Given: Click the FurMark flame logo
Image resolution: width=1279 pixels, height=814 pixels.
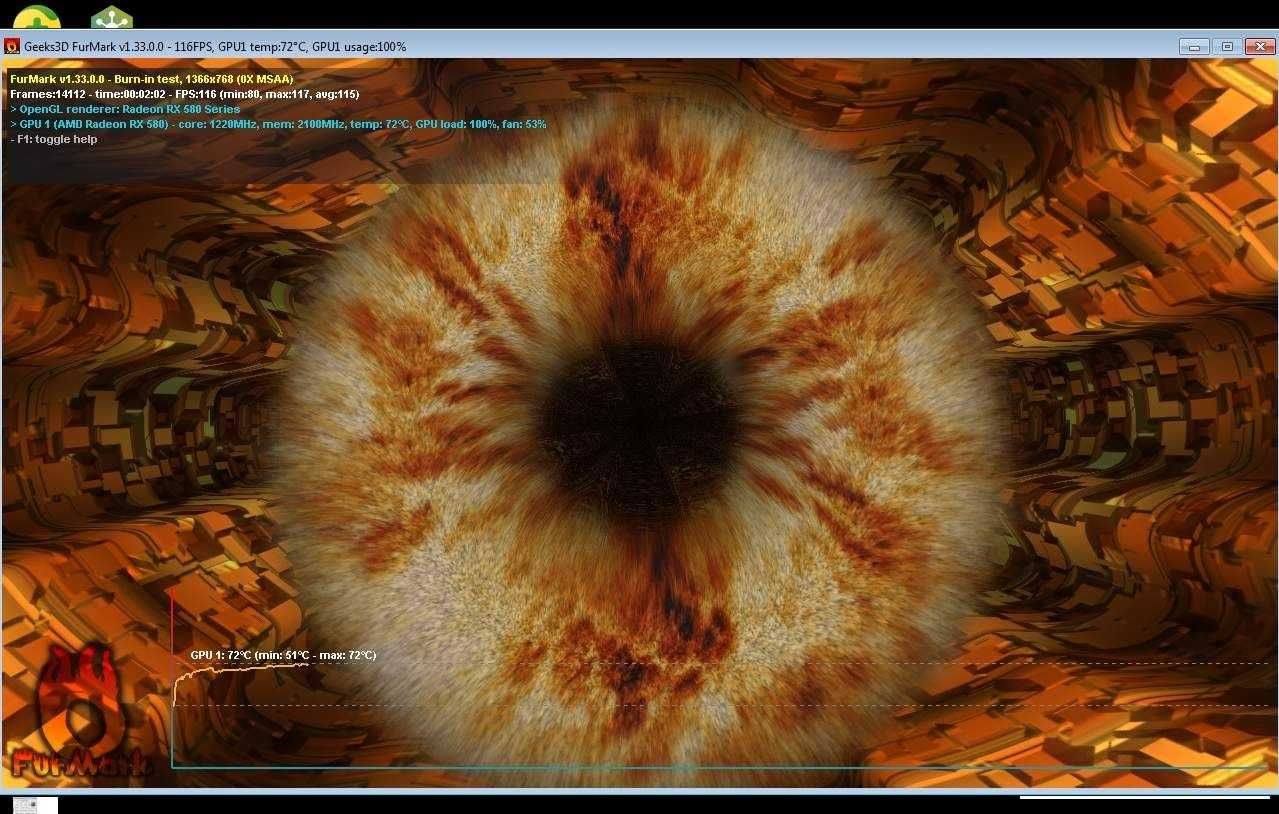Looking at the screenshot, I should click(79, 712).
